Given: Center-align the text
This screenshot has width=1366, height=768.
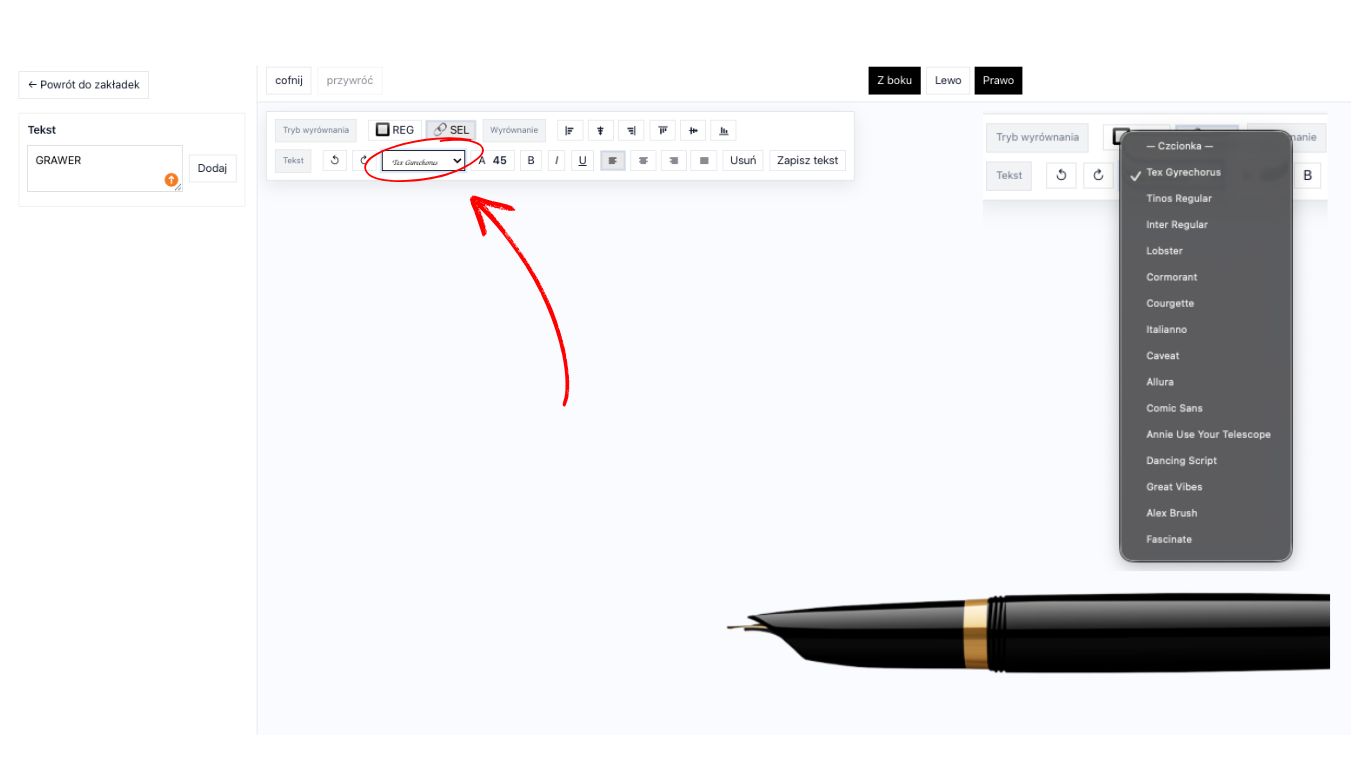Looking at the screenshot, I should [x=643, y=160].
